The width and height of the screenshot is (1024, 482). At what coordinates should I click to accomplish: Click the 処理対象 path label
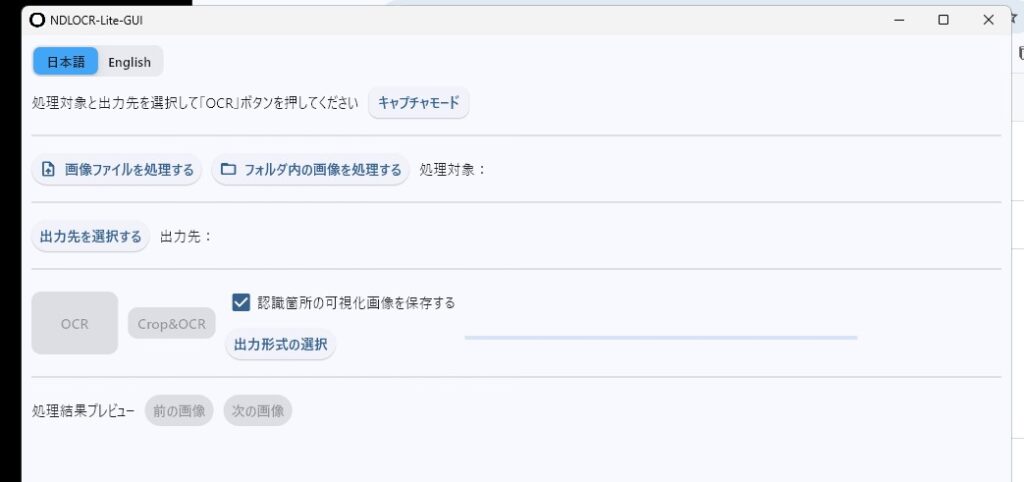(x=453, y=170)
